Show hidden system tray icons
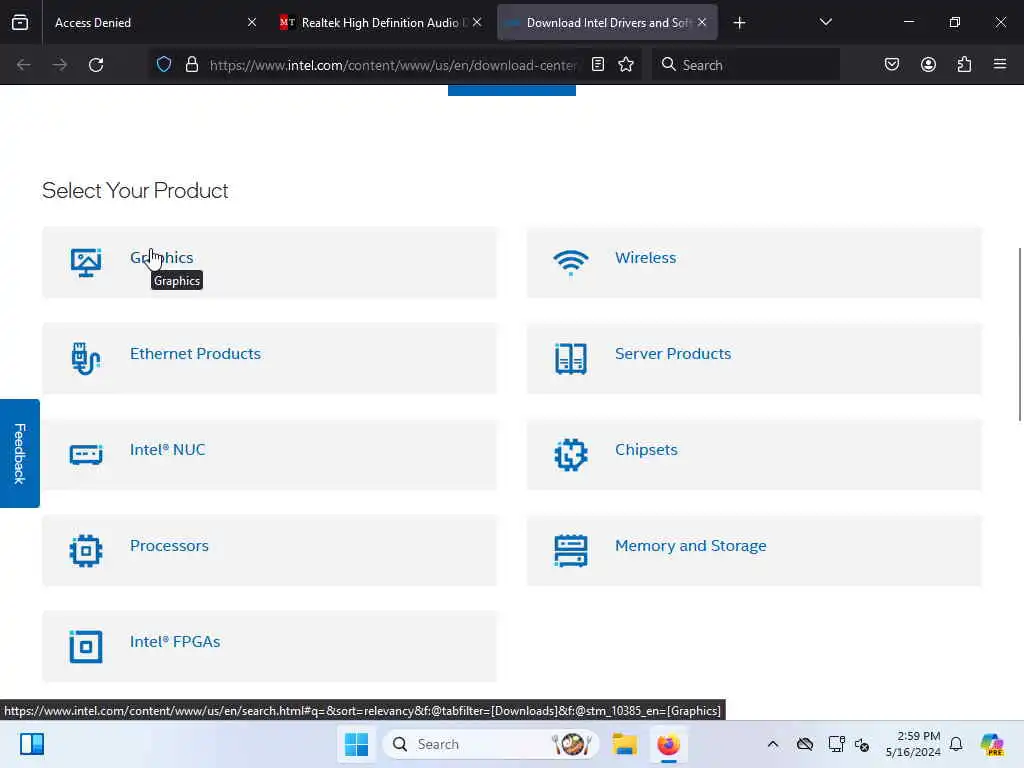 pyautogui.click(x=773, y=744)
